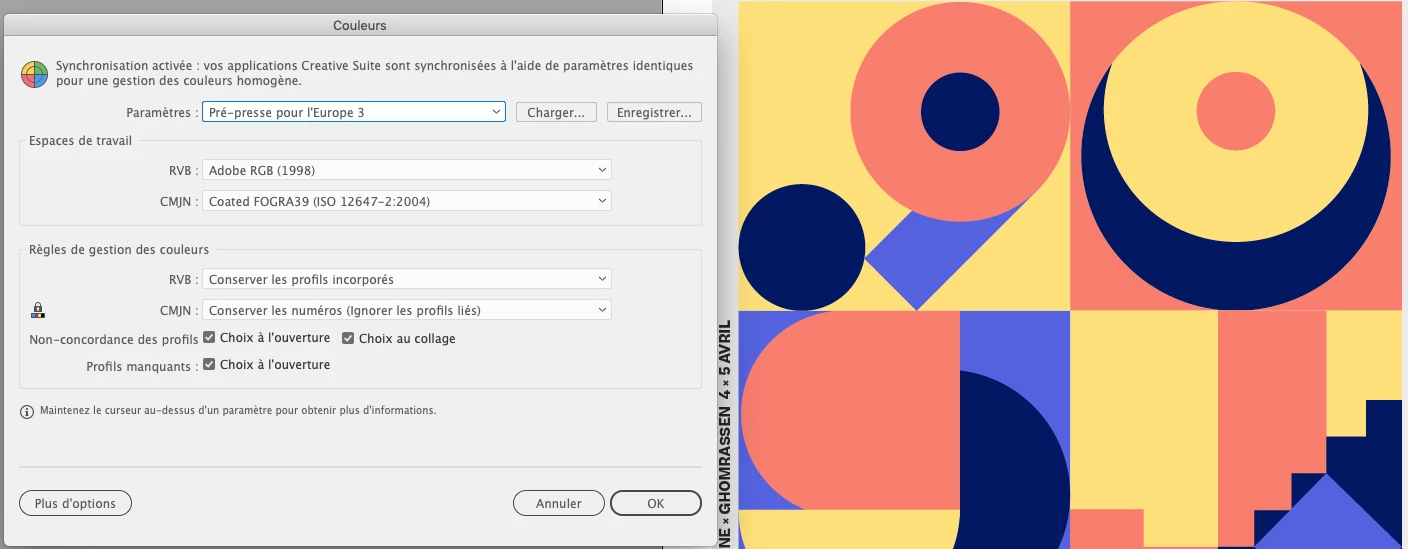Click the Synchronisation activée message text
This screenshot has width=1408, height=549.
click(x=374, y=73)
